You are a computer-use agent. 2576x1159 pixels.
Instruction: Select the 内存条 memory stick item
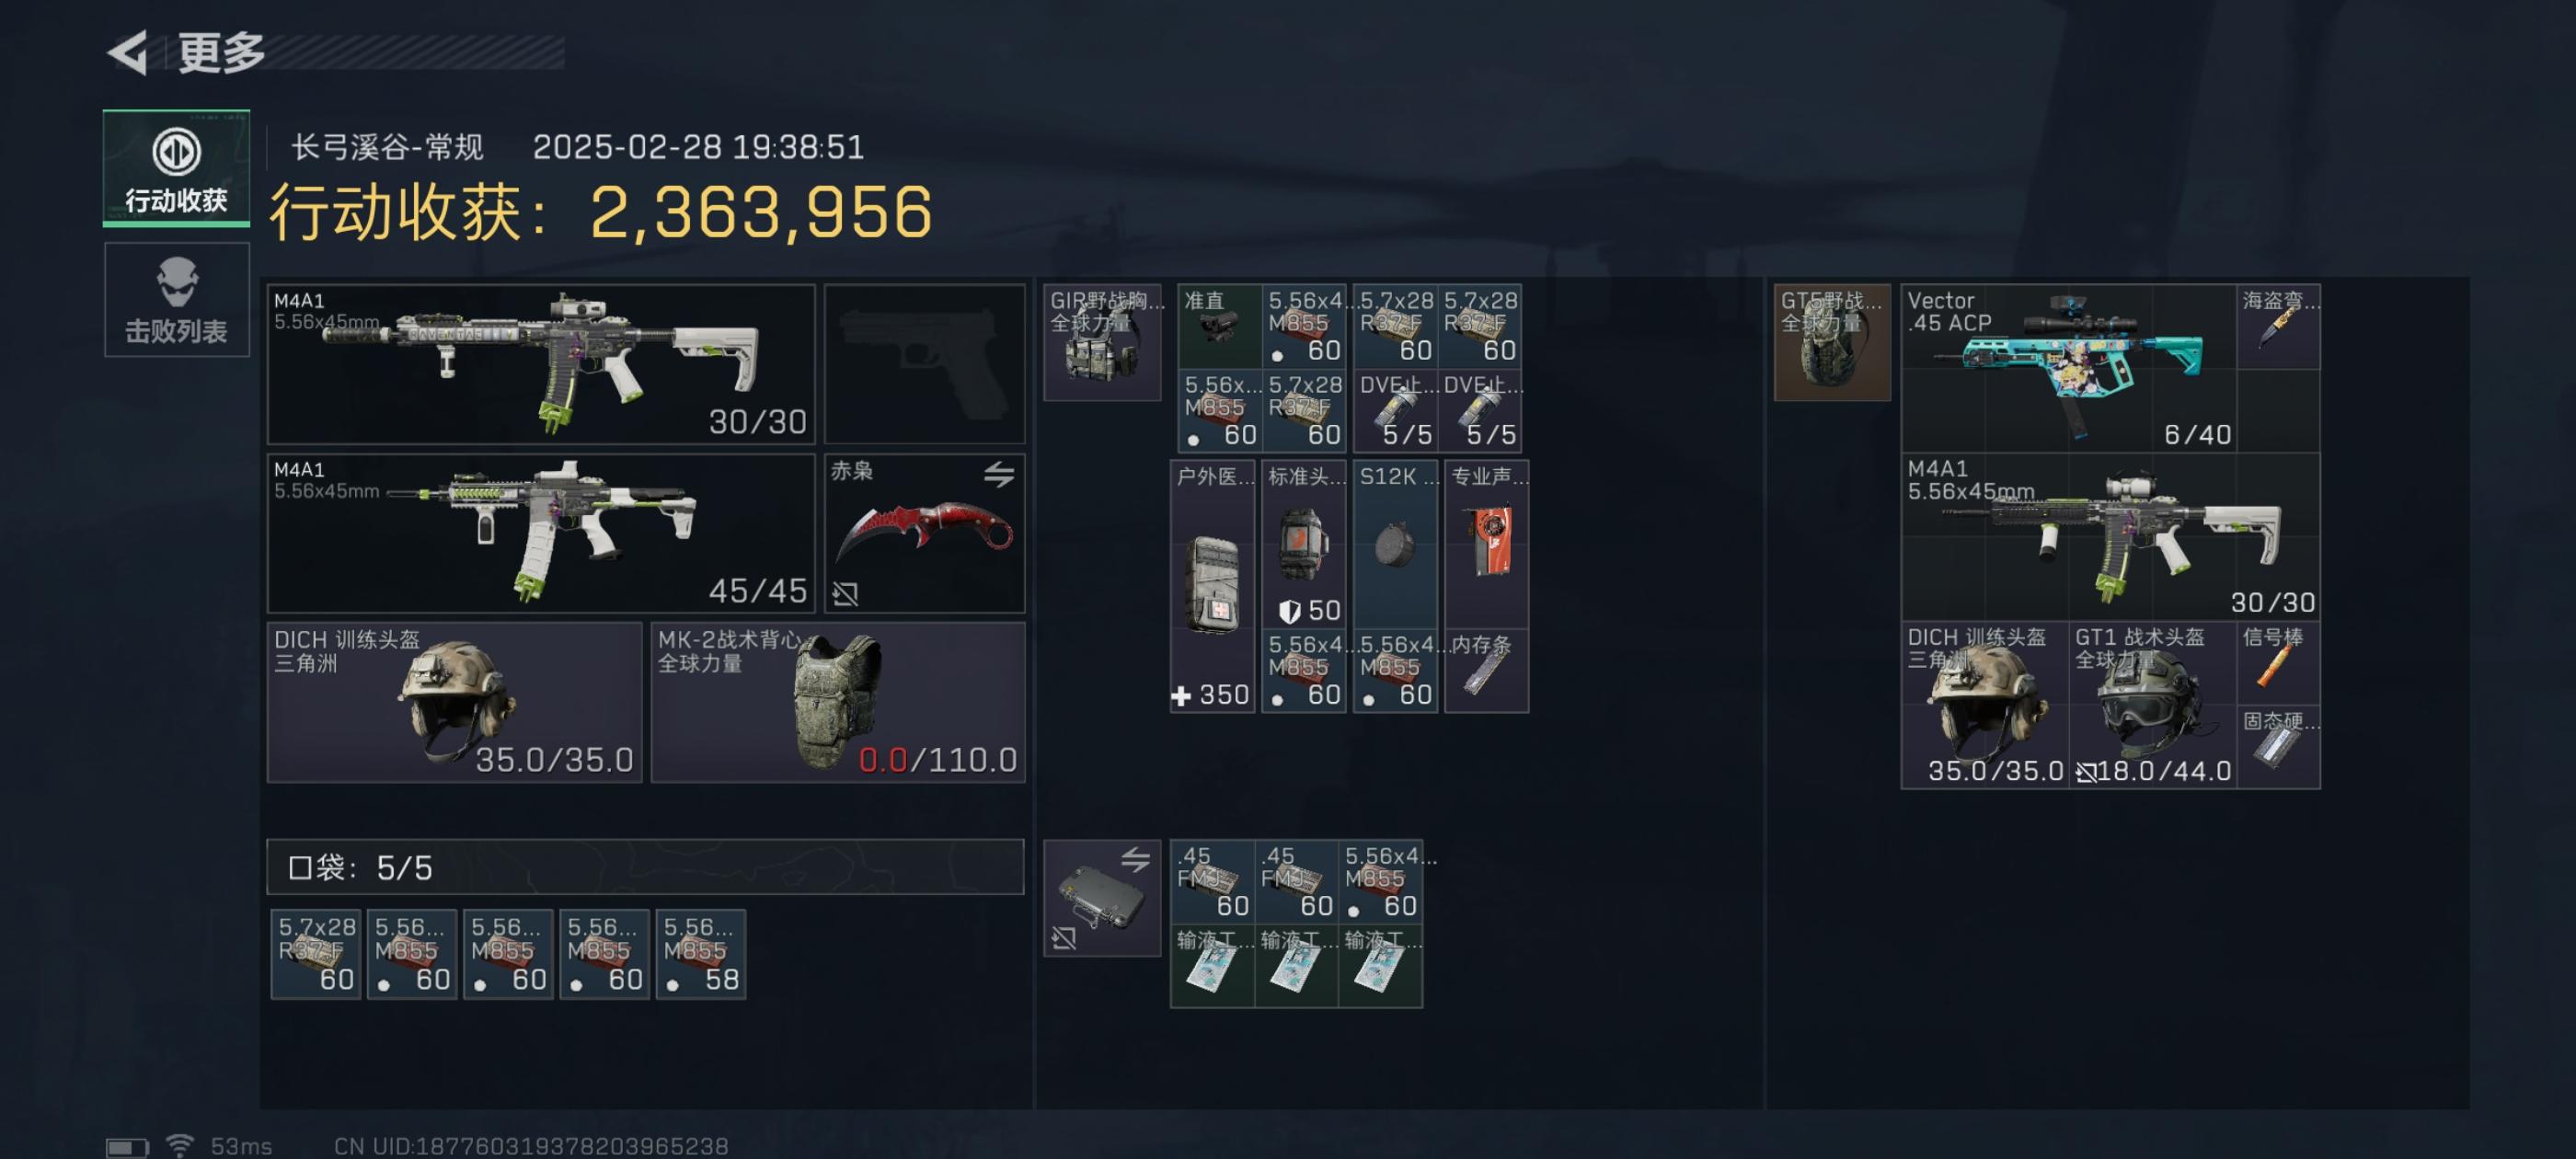tap(1486, 671)
